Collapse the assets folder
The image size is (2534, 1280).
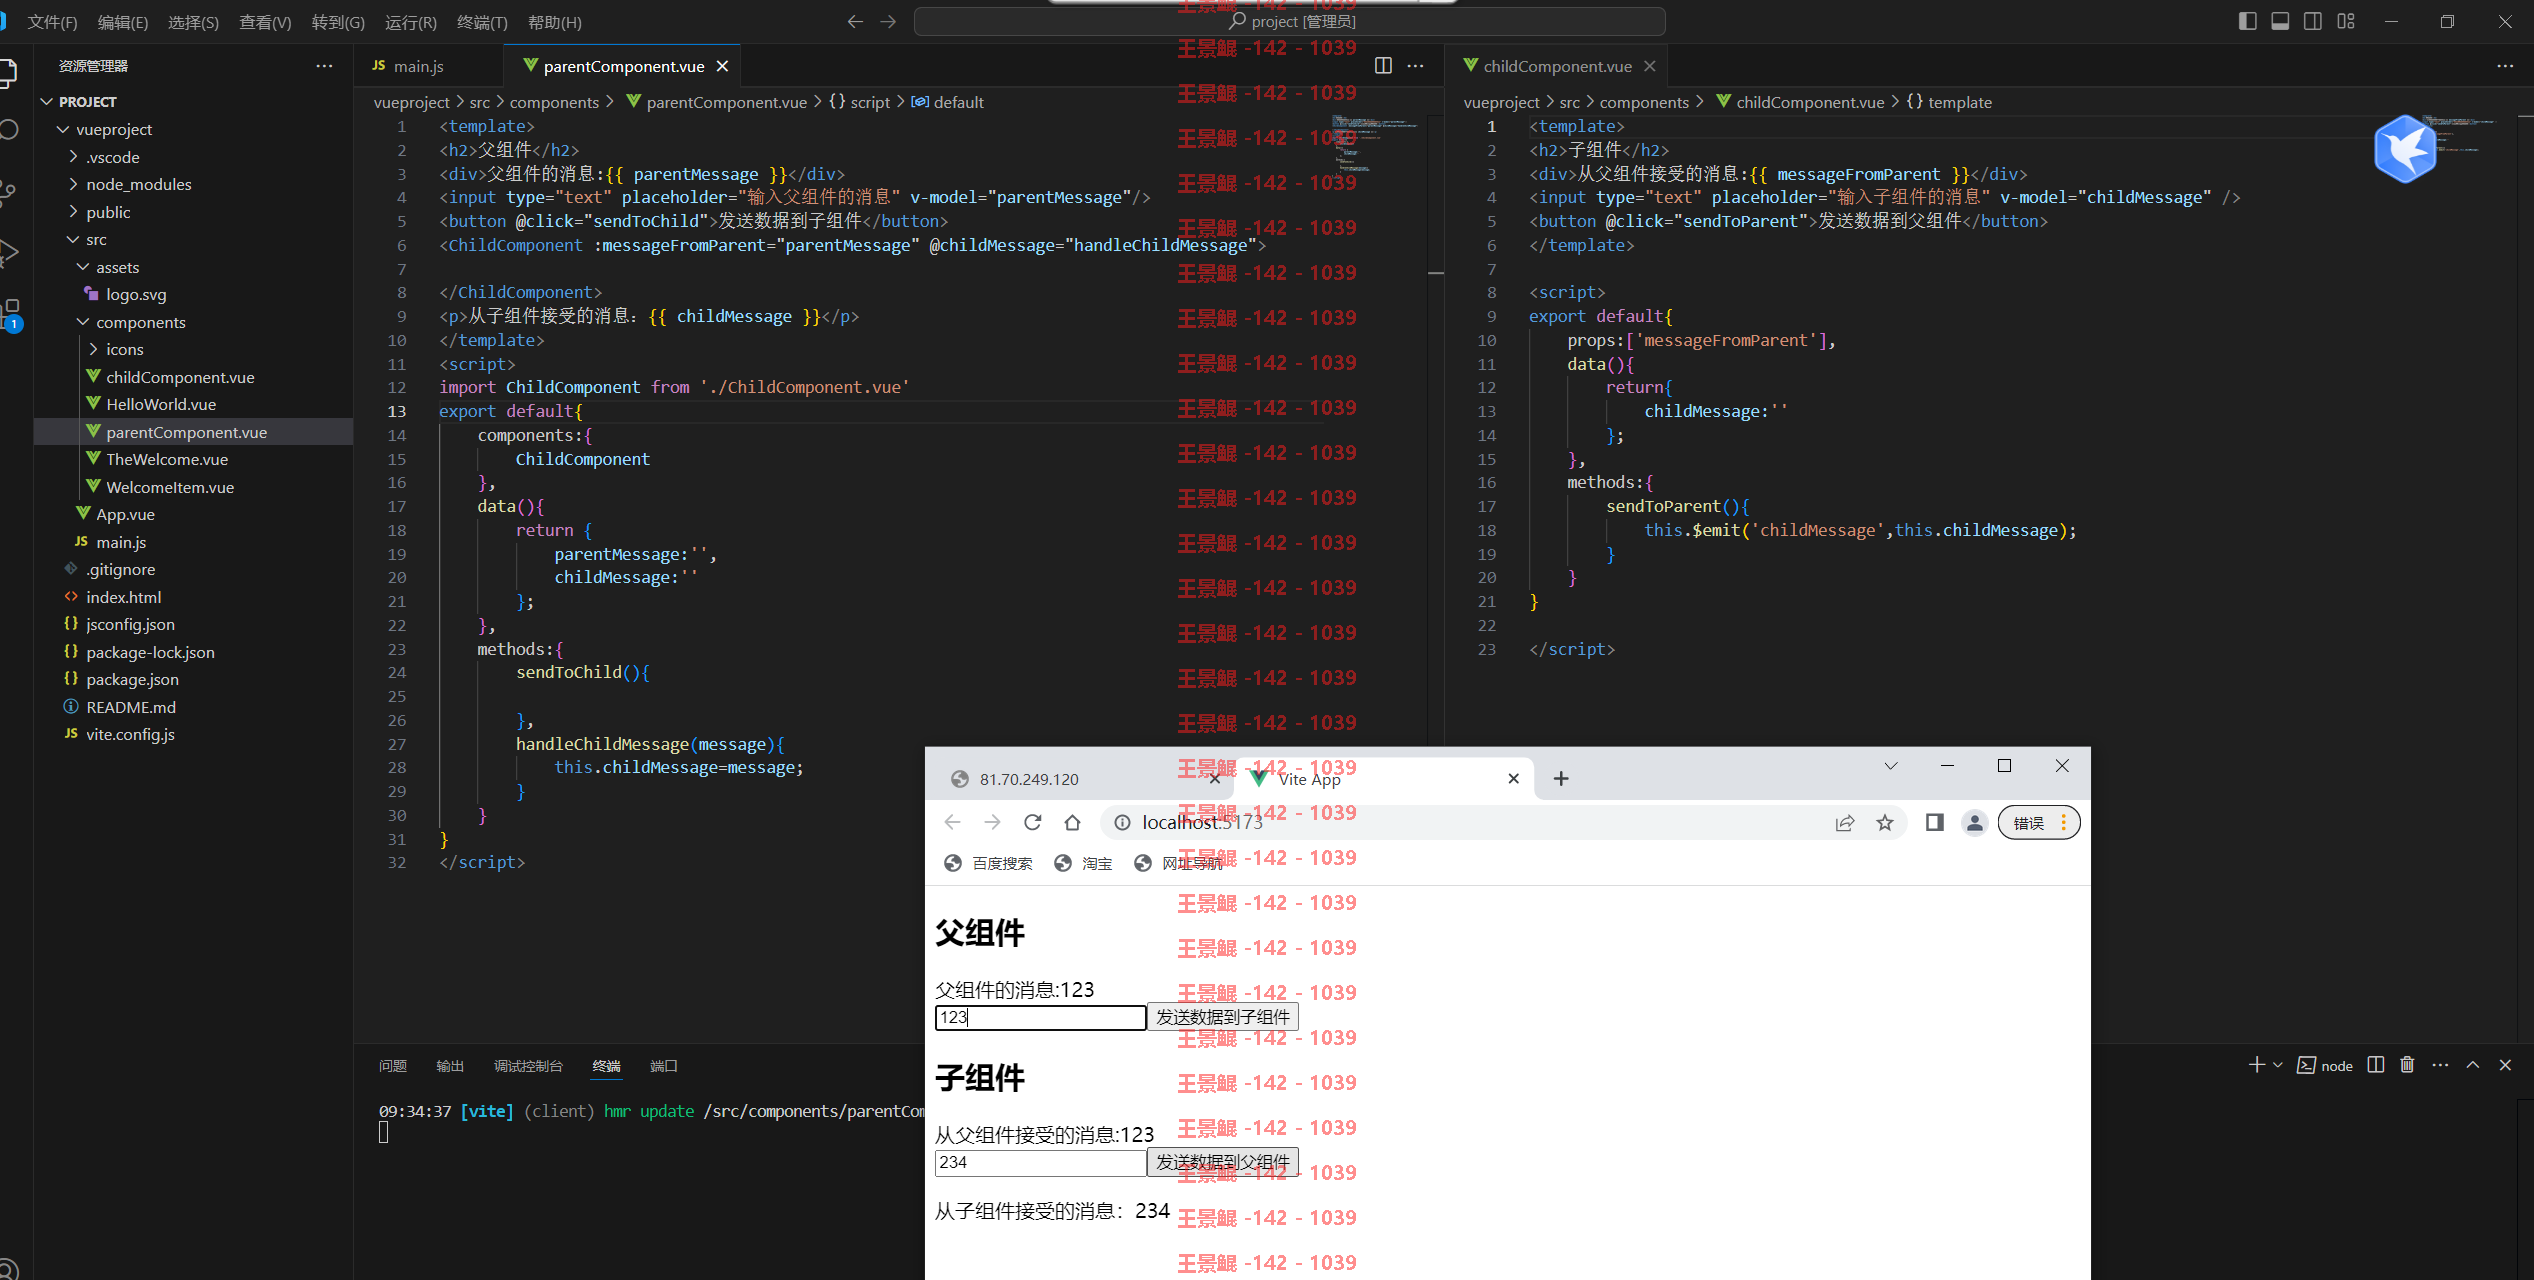coord(117,267)
